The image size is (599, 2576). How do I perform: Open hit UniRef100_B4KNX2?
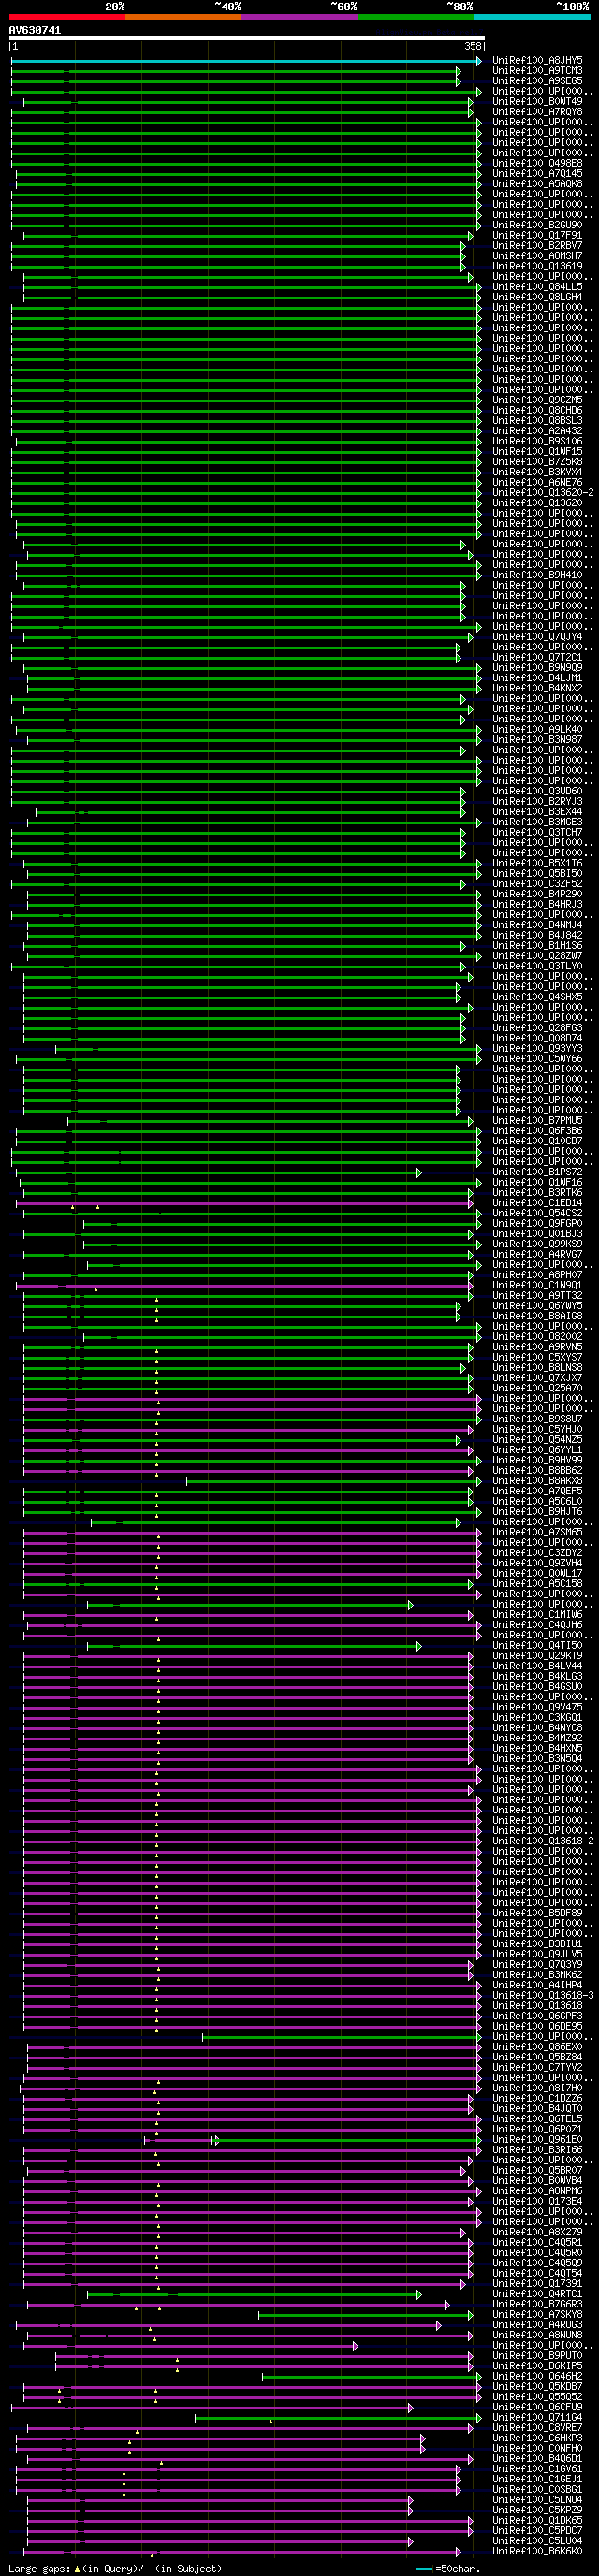pos(537,688)
